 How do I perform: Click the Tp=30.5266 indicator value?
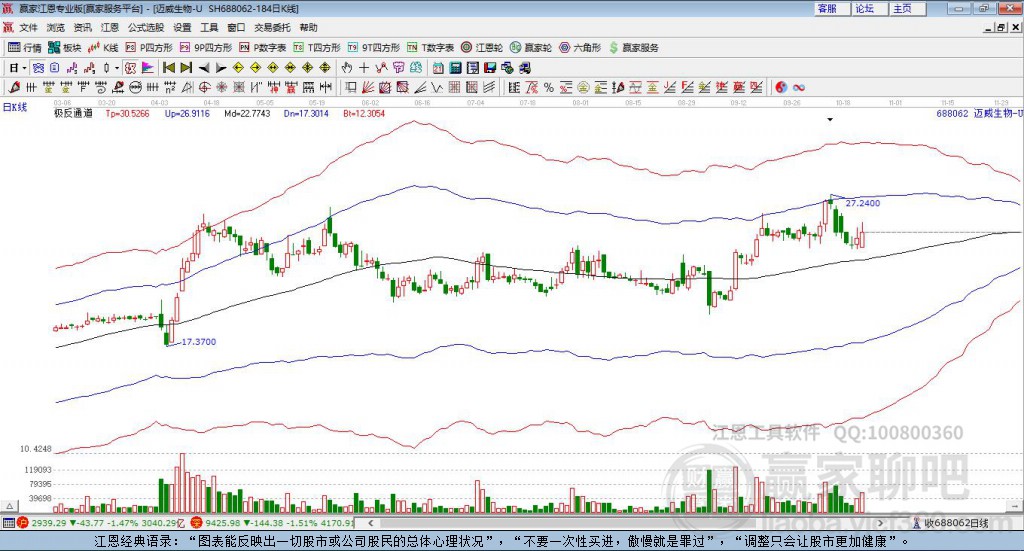click(x=127, y=114)
